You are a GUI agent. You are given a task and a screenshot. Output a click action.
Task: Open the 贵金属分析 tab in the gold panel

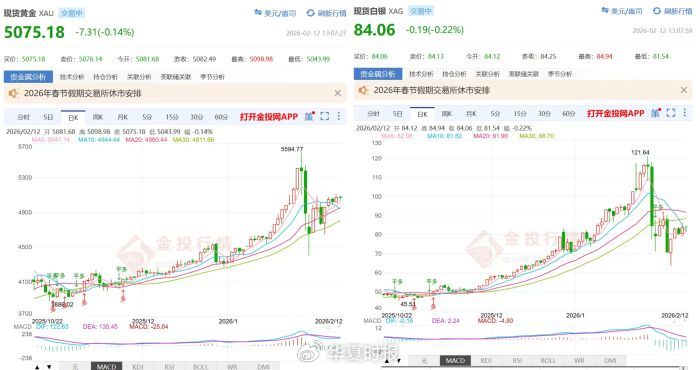[x=28, y=77]
